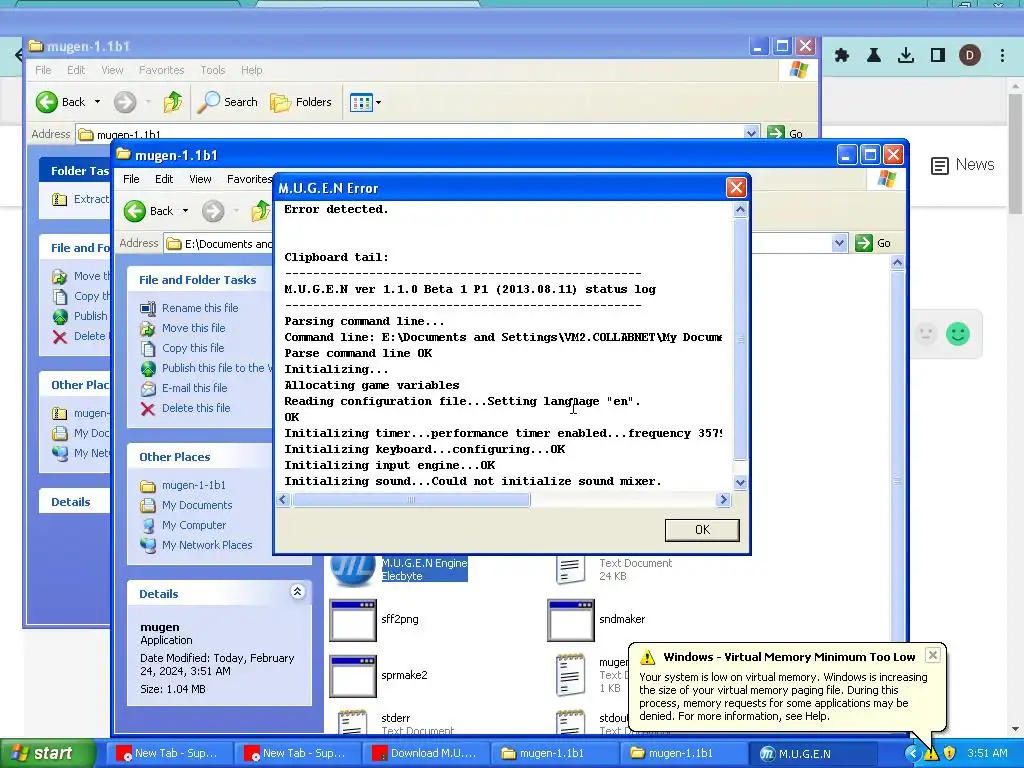Click Rename this file icon
This screenshot has height=768, width=1024.
point(148,308)
